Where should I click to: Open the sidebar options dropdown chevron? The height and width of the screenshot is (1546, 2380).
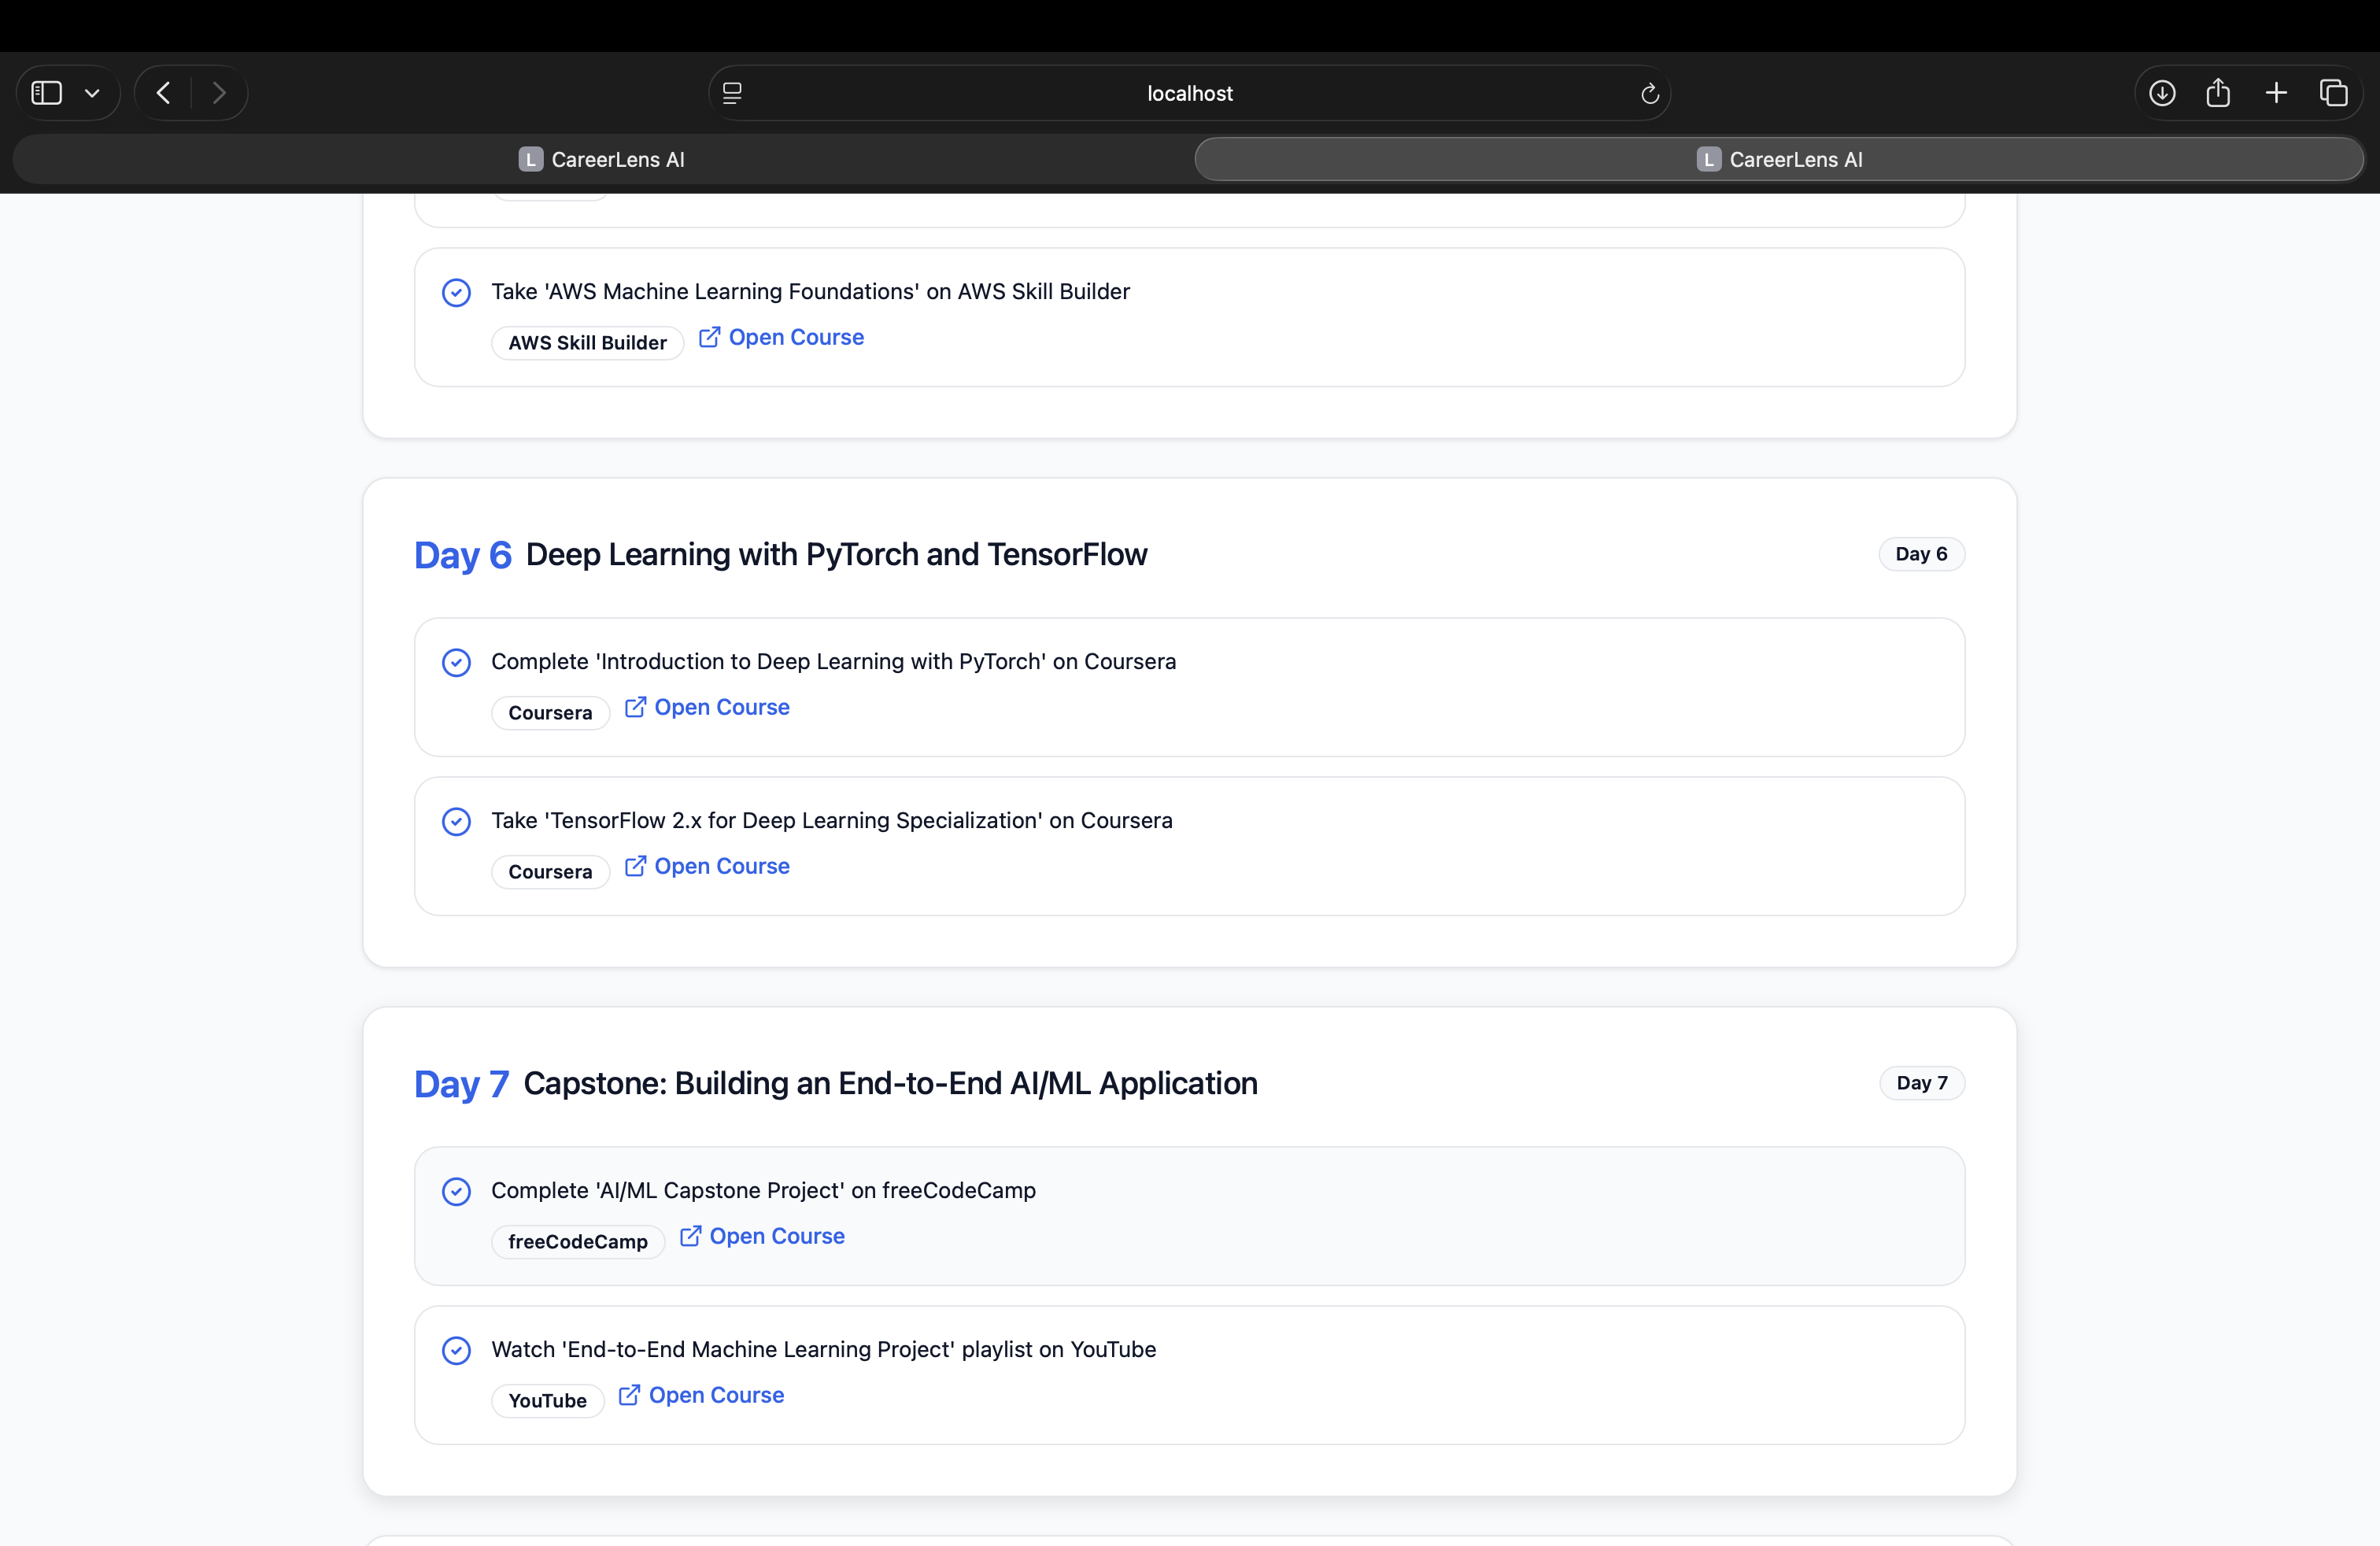tap(92, 93)
